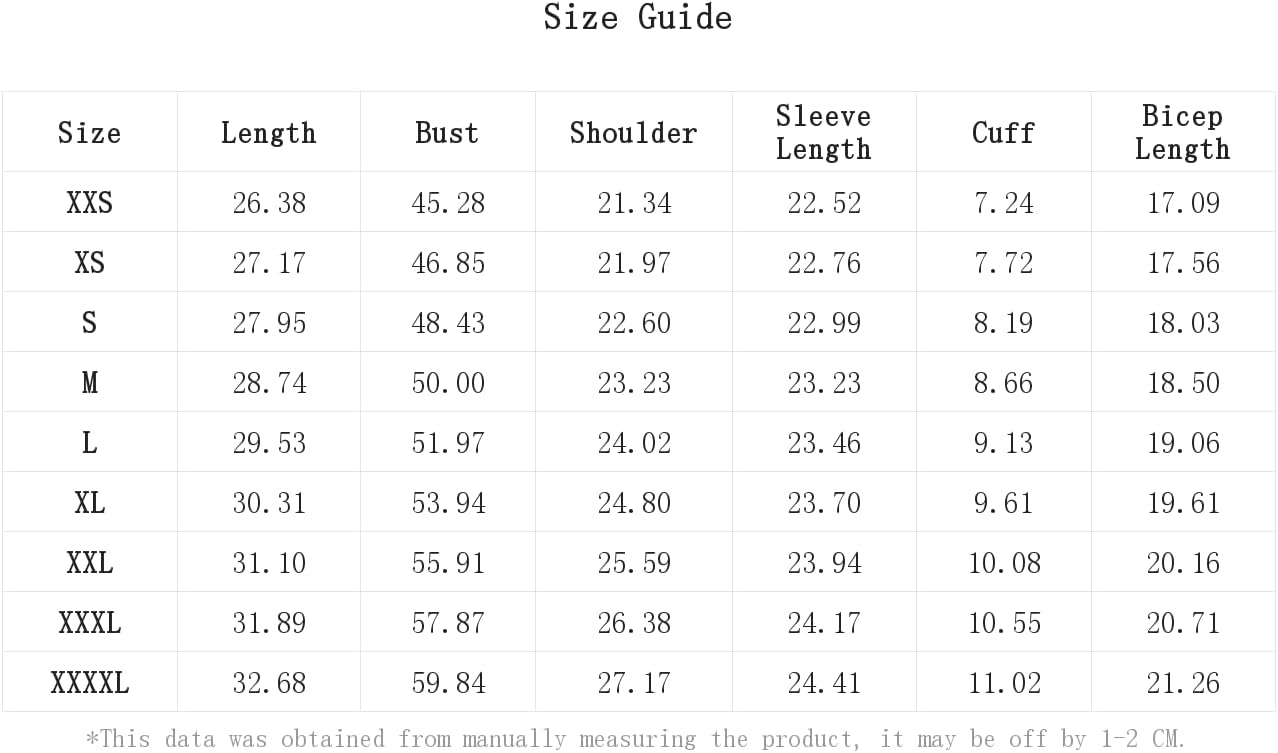
Task: Click the Size Guide title
Action: [x=638, y=17]
